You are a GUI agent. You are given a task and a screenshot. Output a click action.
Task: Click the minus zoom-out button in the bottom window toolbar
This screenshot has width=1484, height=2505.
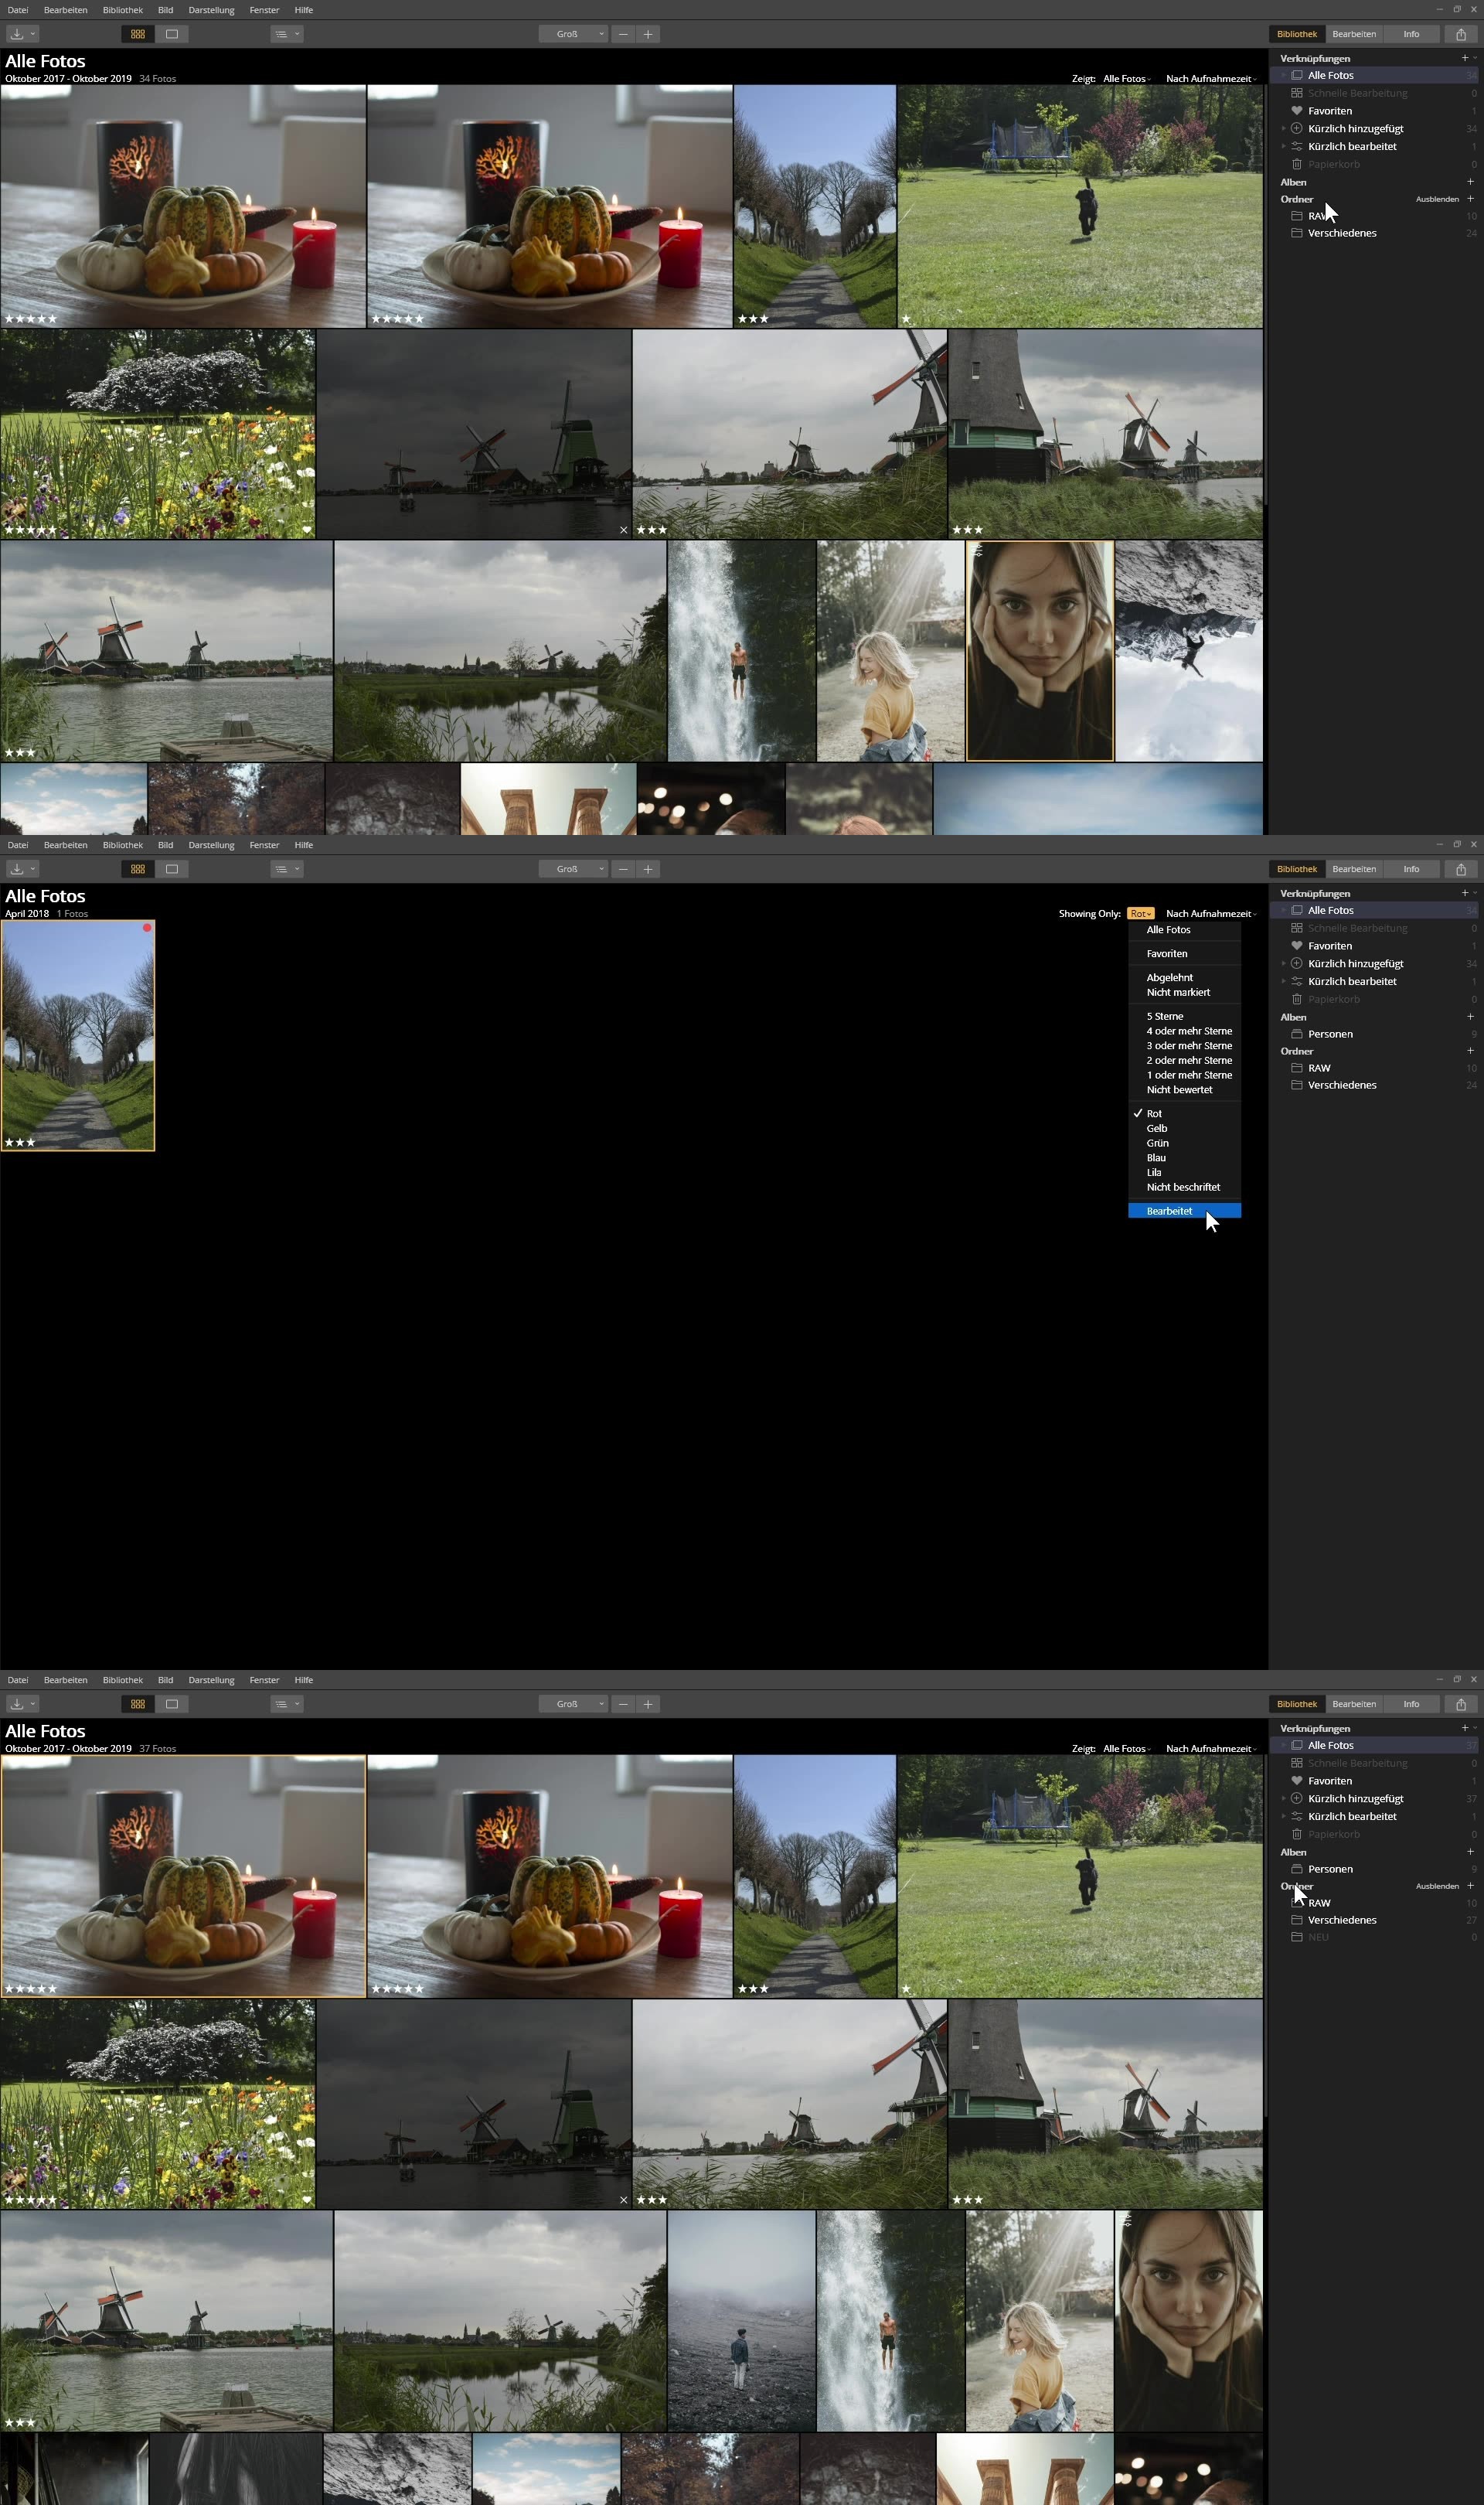click(x=623, y=1704)
